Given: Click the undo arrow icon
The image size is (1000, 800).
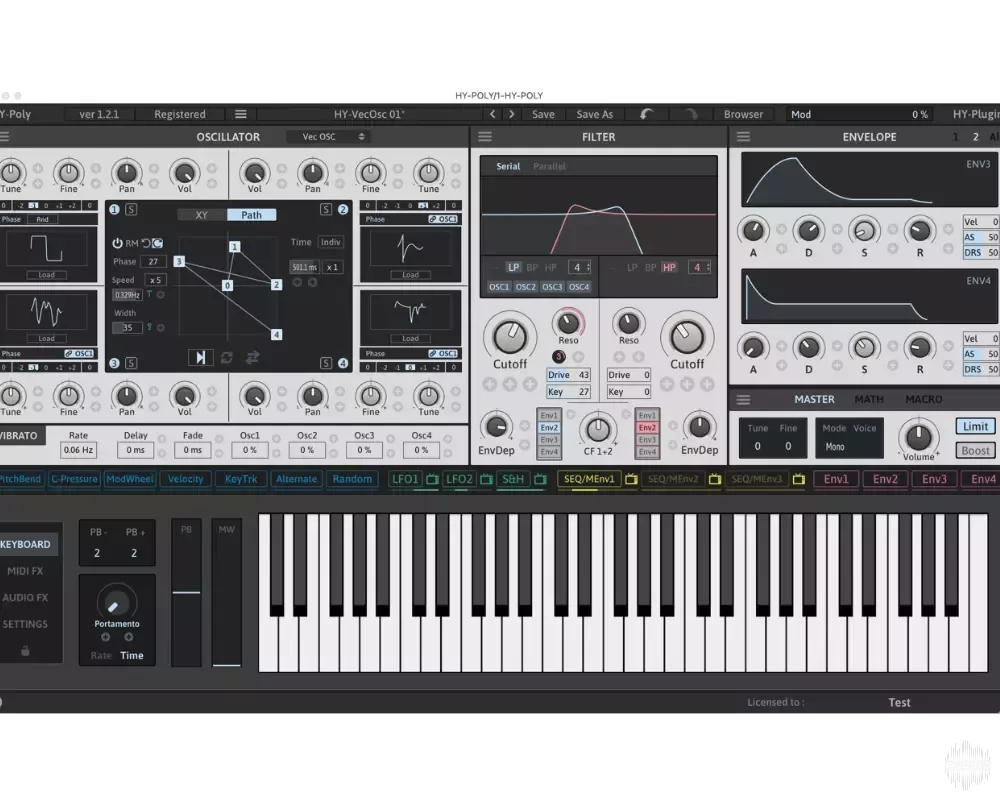Looking at the screenshot, I should (646, 114).
